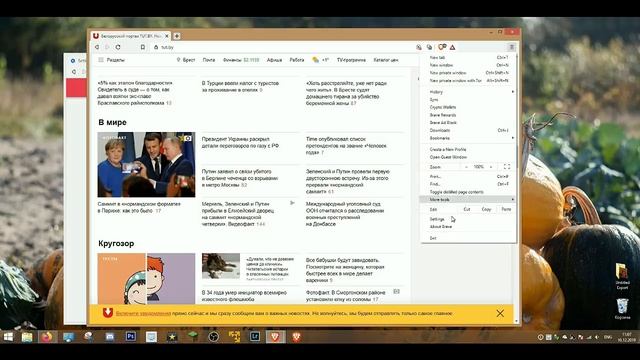The image size is (640, 360).
Task: Choose New tab in the menu
Action: pos(469,58)
